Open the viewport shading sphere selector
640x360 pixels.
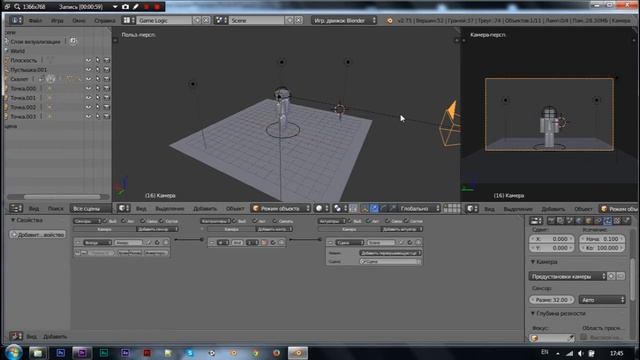point(322,209)
